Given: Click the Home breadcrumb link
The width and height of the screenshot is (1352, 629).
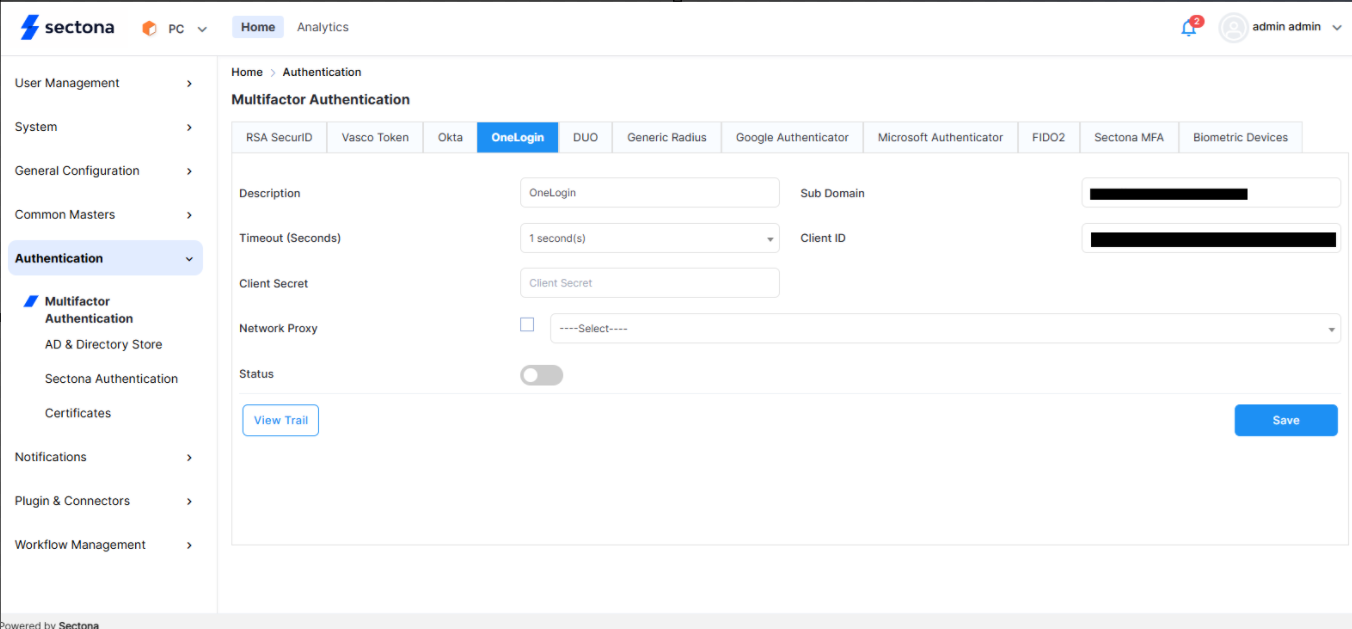Looking at the screenshot, I should tap(246, 72).
